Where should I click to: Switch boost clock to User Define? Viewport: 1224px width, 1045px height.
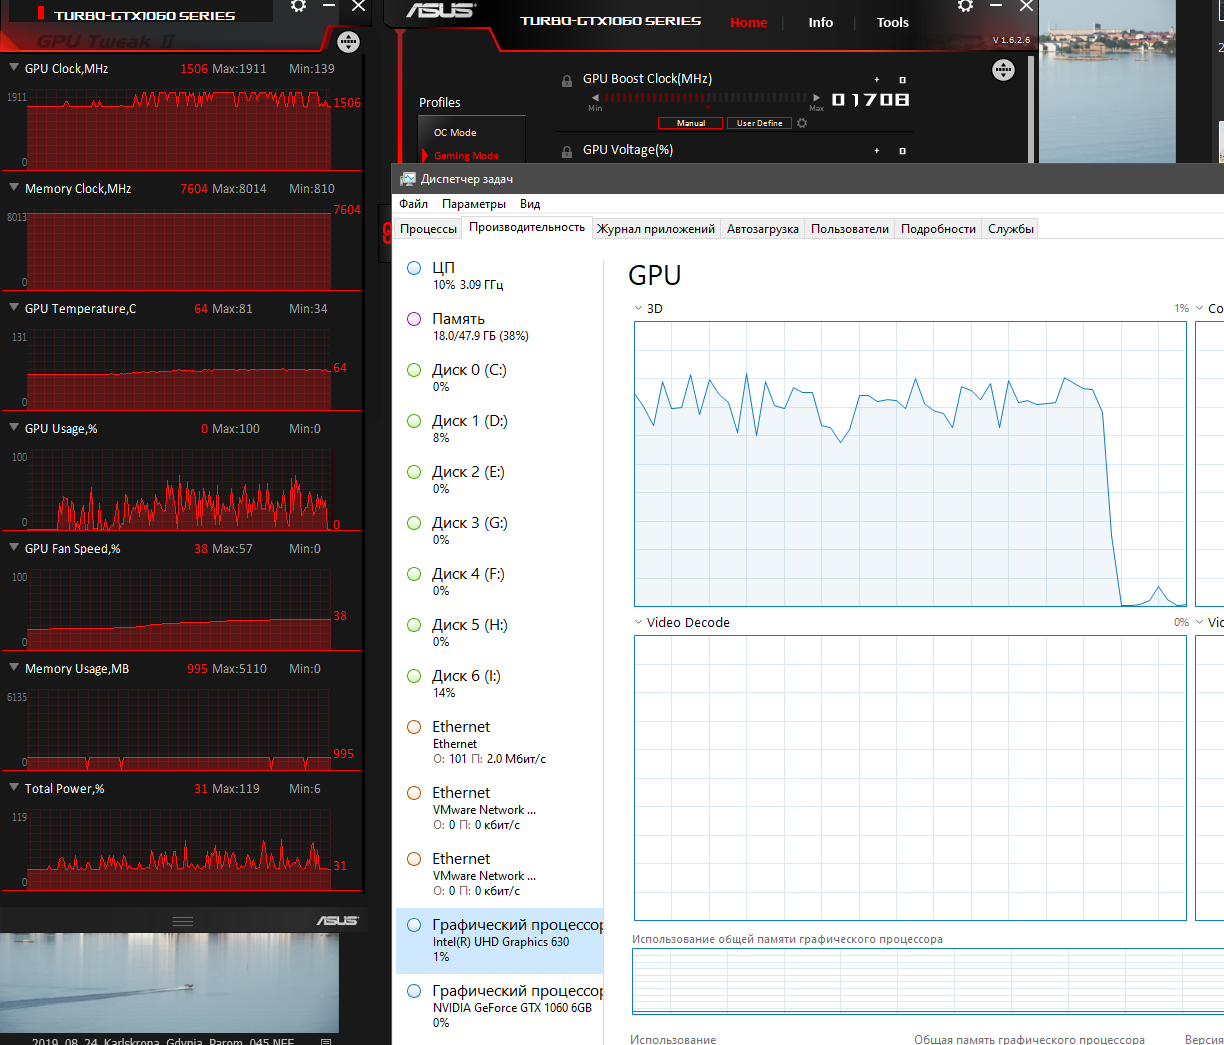[759, 123]
